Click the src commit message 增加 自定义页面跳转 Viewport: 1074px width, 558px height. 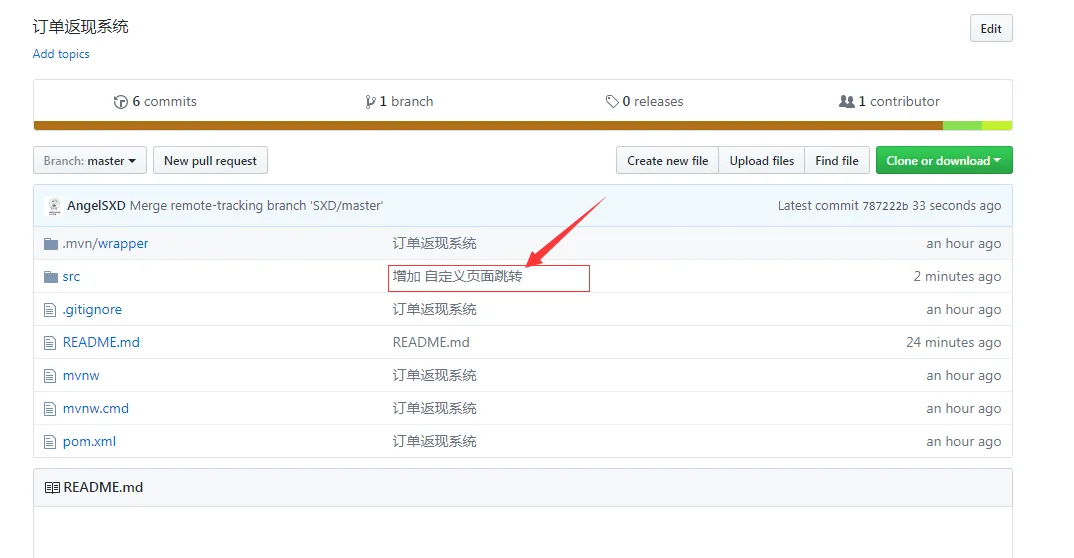pyautogui.click(x=458, y=277)
